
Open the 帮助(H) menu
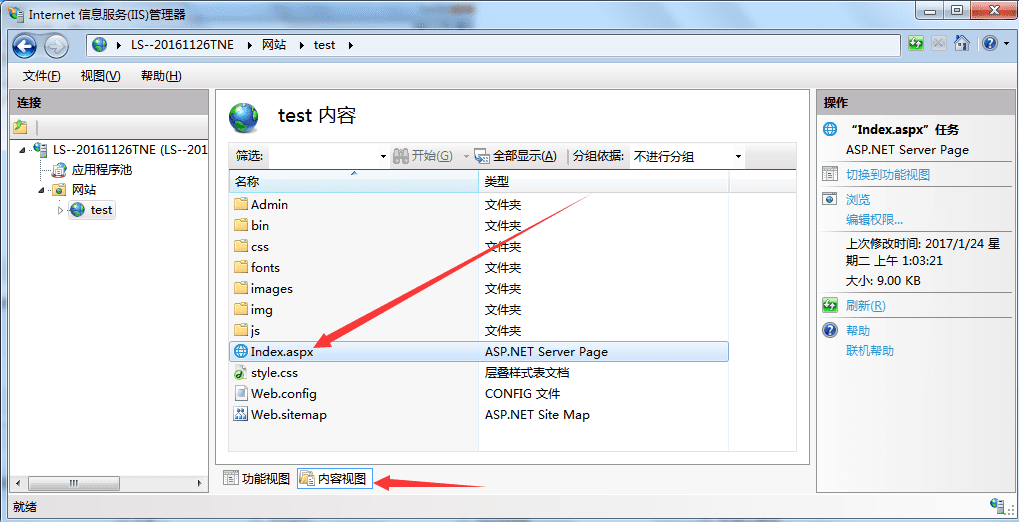click(161, 76)
